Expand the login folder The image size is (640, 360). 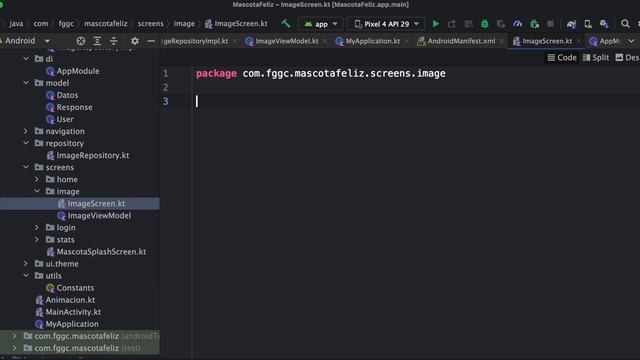click(37, 227)
